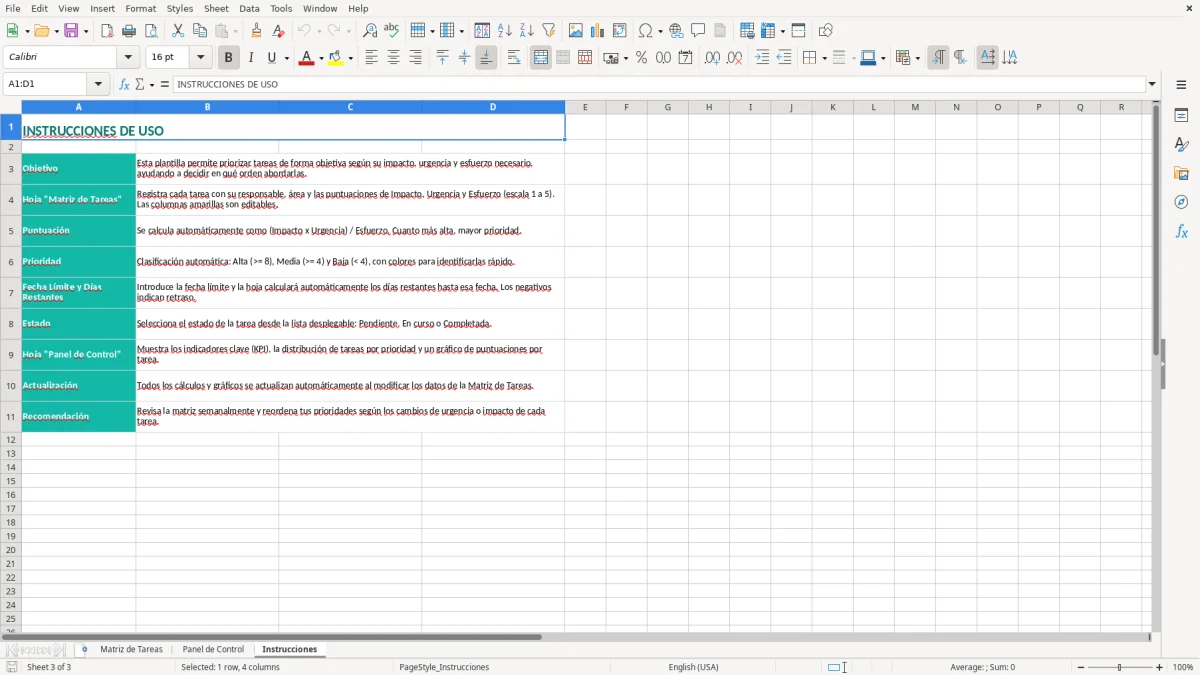Increase the cell indent
The image size is (1200, 675).
[762, 58]
